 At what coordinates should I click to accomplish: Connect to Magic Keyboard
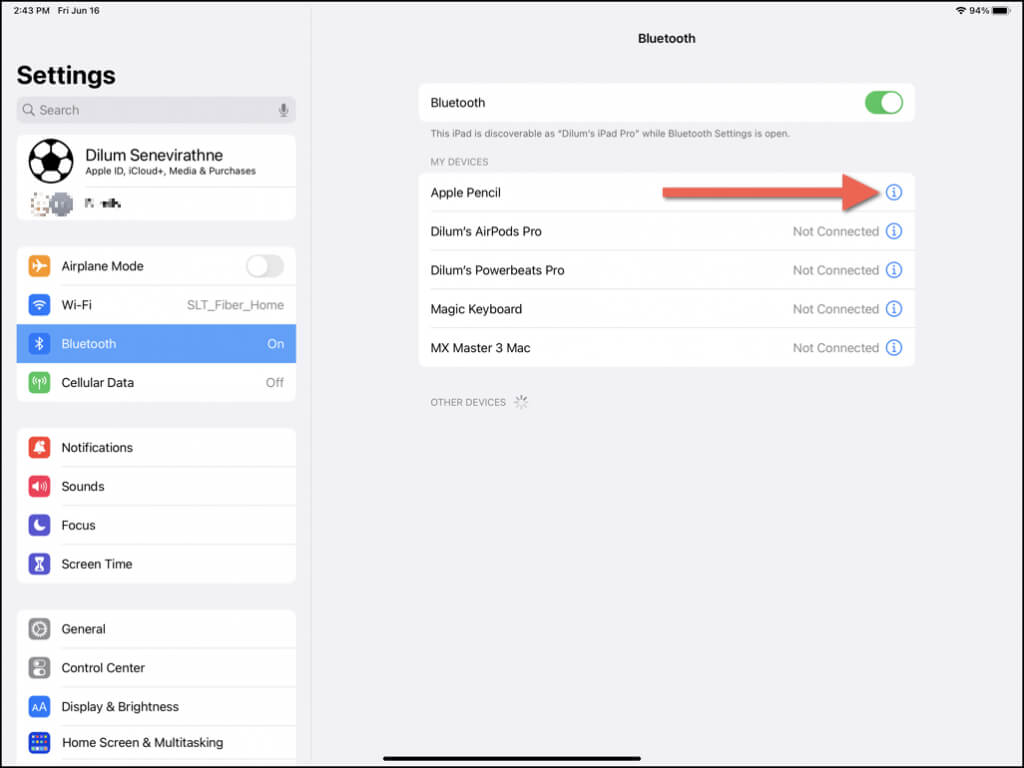pyautogui.click(x=666, y=309)
